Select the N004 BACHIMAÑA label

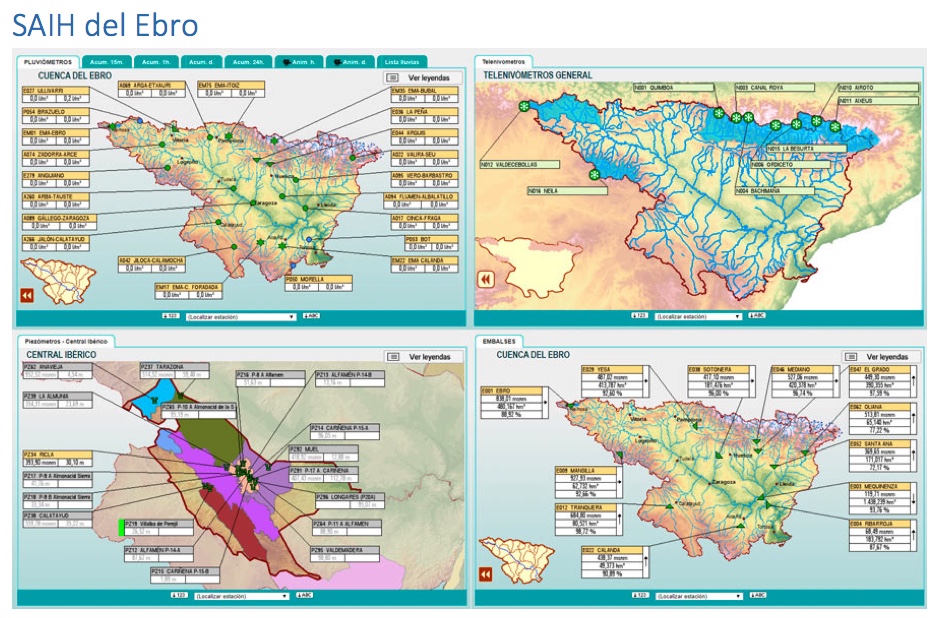775,191
